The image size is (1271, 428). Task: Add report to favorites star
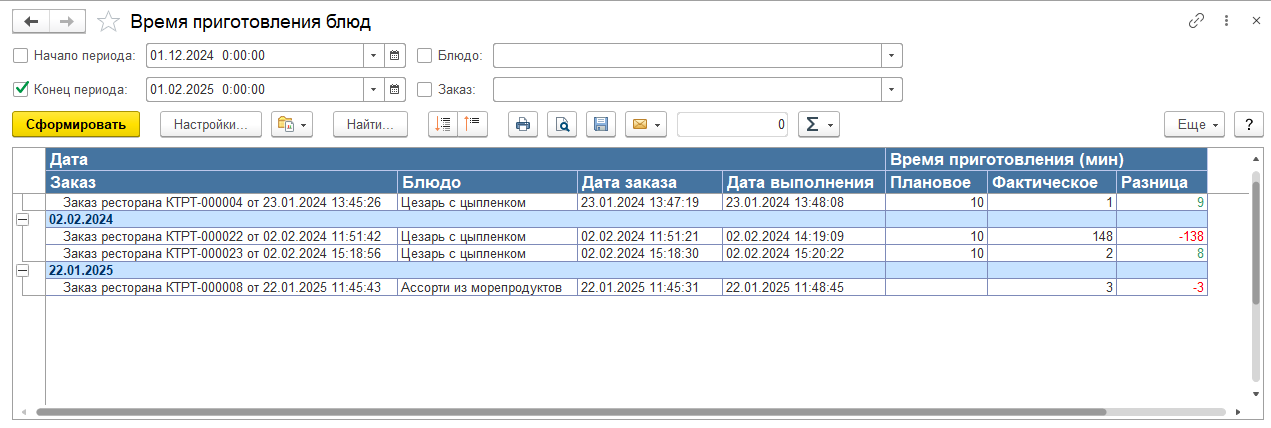click(112, 21)
